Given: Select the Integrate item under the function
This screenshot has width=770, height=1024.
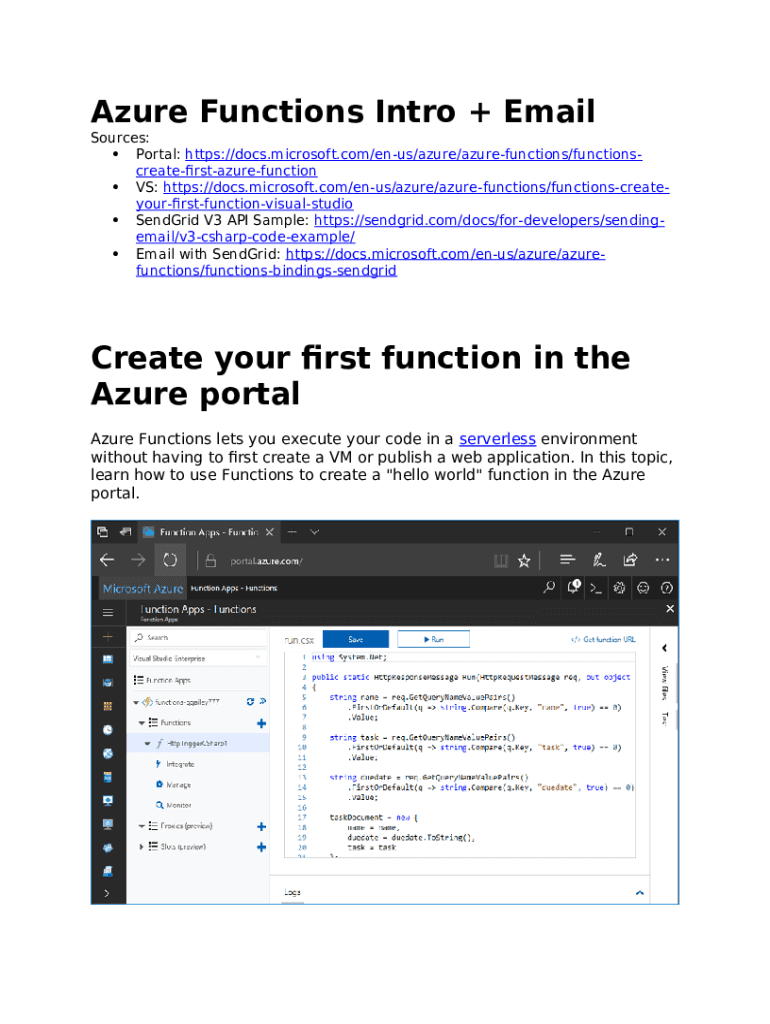Looking at the screenshot, I should click(179, 764).
